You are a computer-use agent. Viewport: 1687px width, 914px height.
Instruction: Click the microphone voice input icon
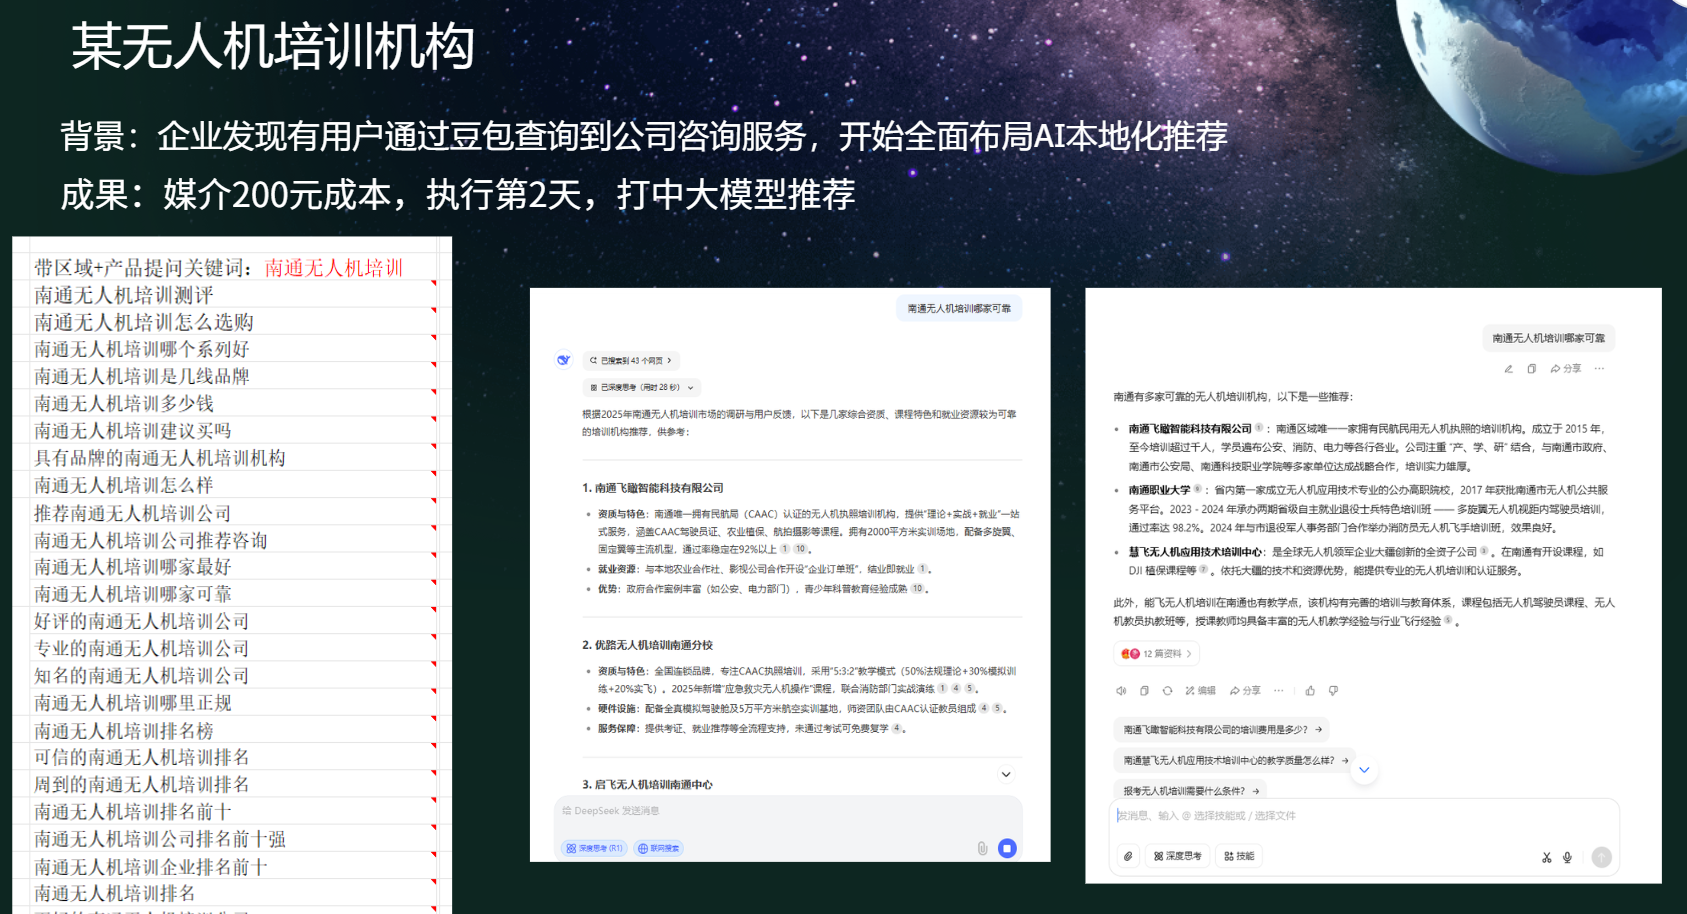(1567, 857)
